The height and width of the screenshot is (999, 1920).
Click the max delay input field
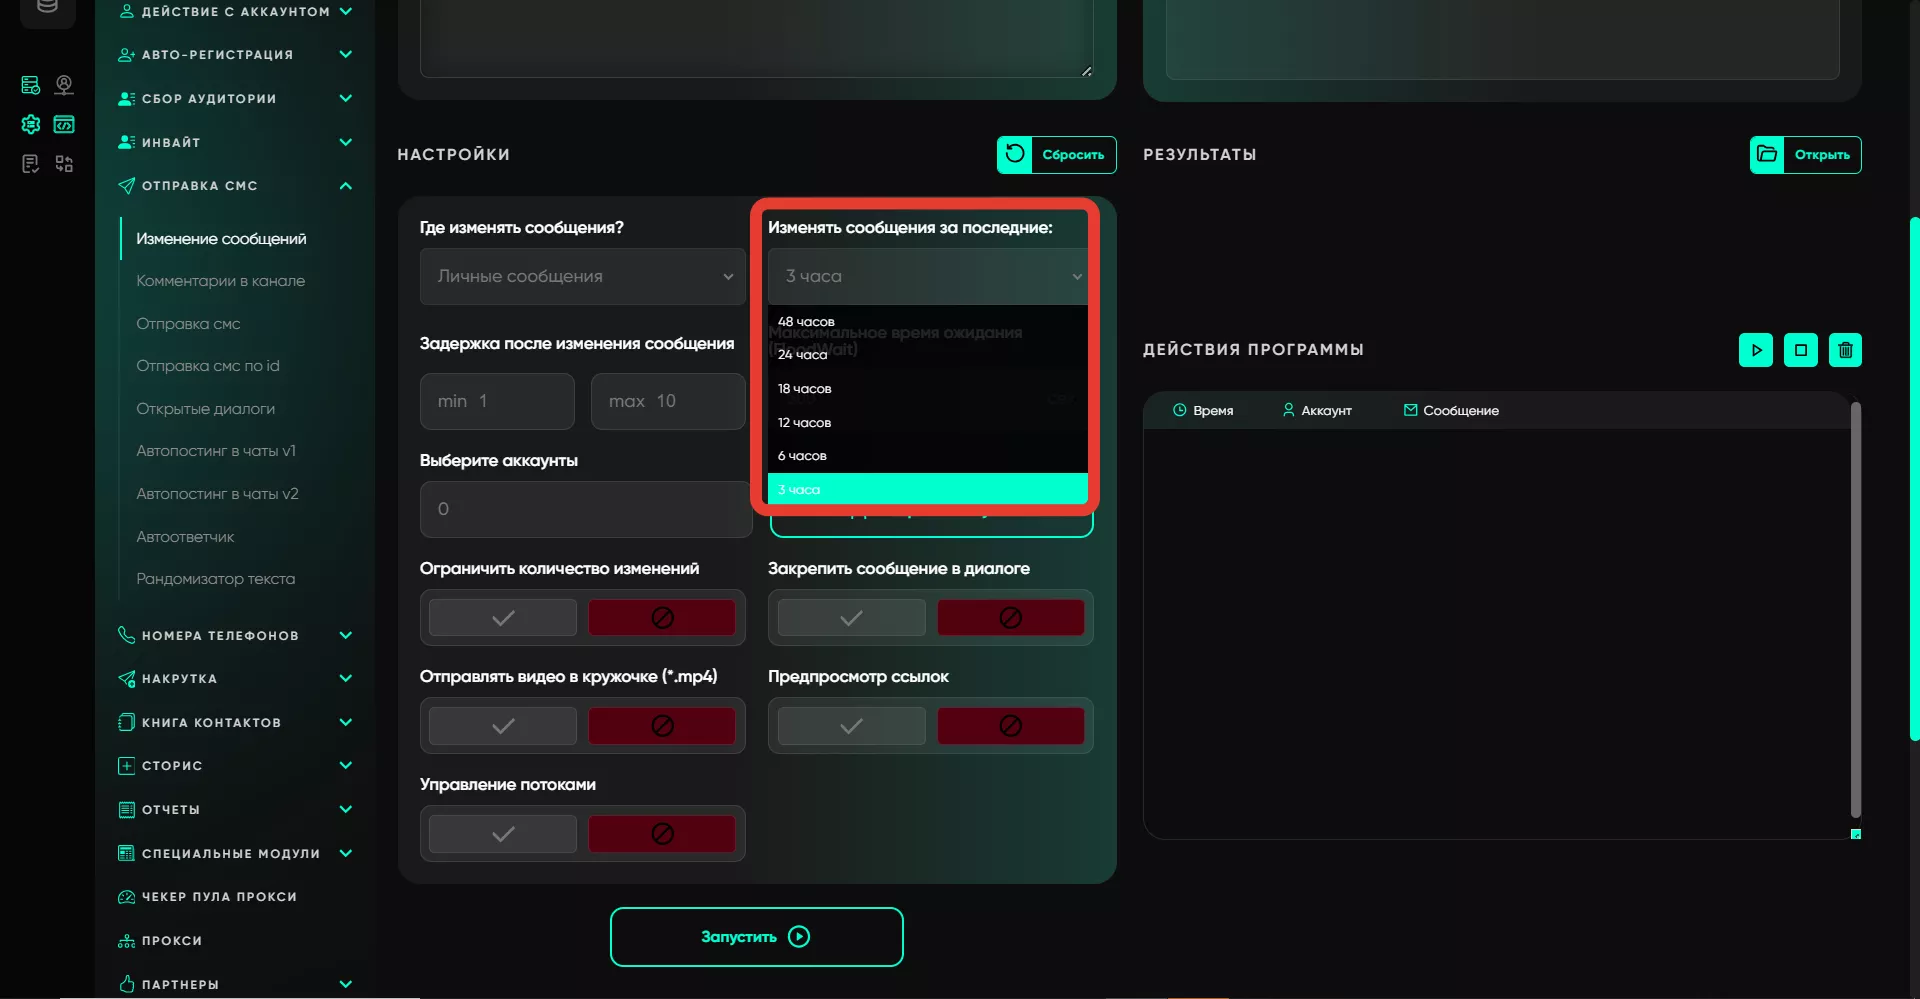point(668,401)
